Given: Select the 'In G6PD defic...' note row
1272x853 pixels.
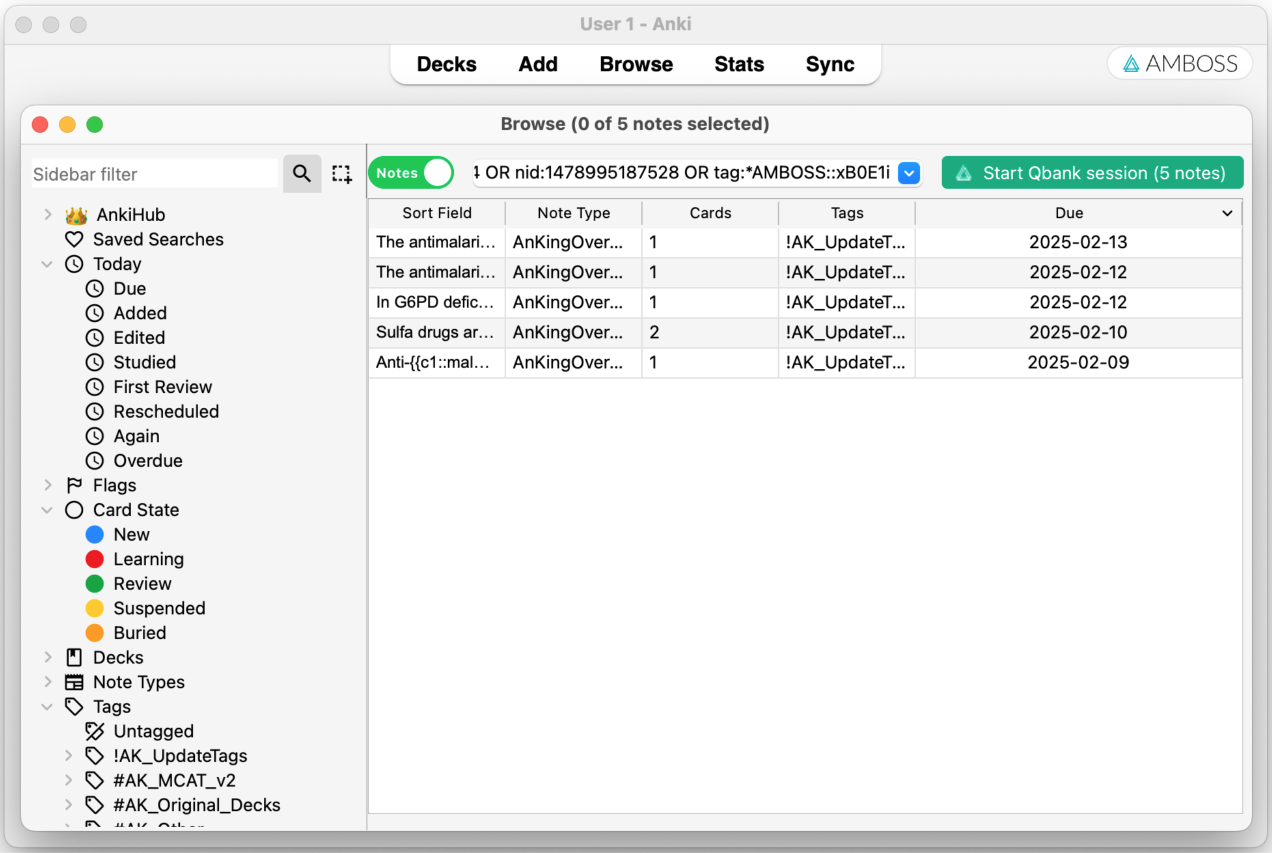Looking at the screenshot, I should [805, 302].
